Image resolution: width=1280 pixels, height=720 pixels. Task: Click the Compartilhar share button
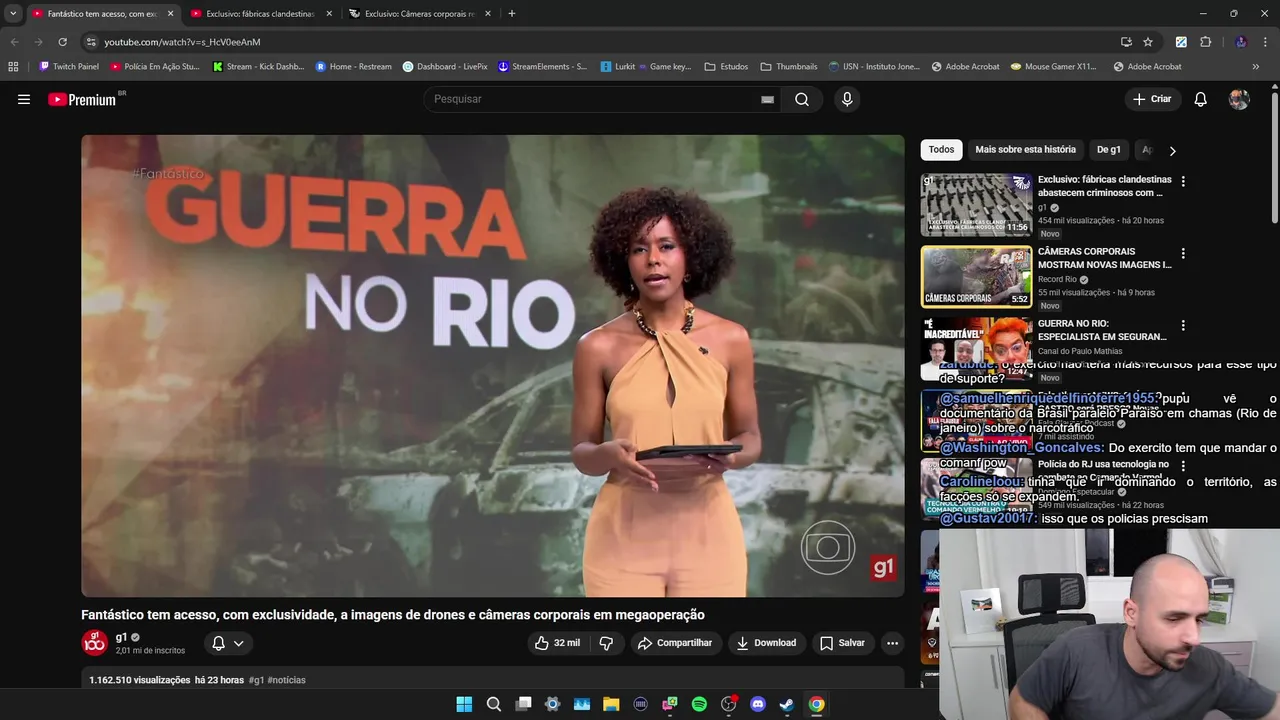tap(675, 643)
